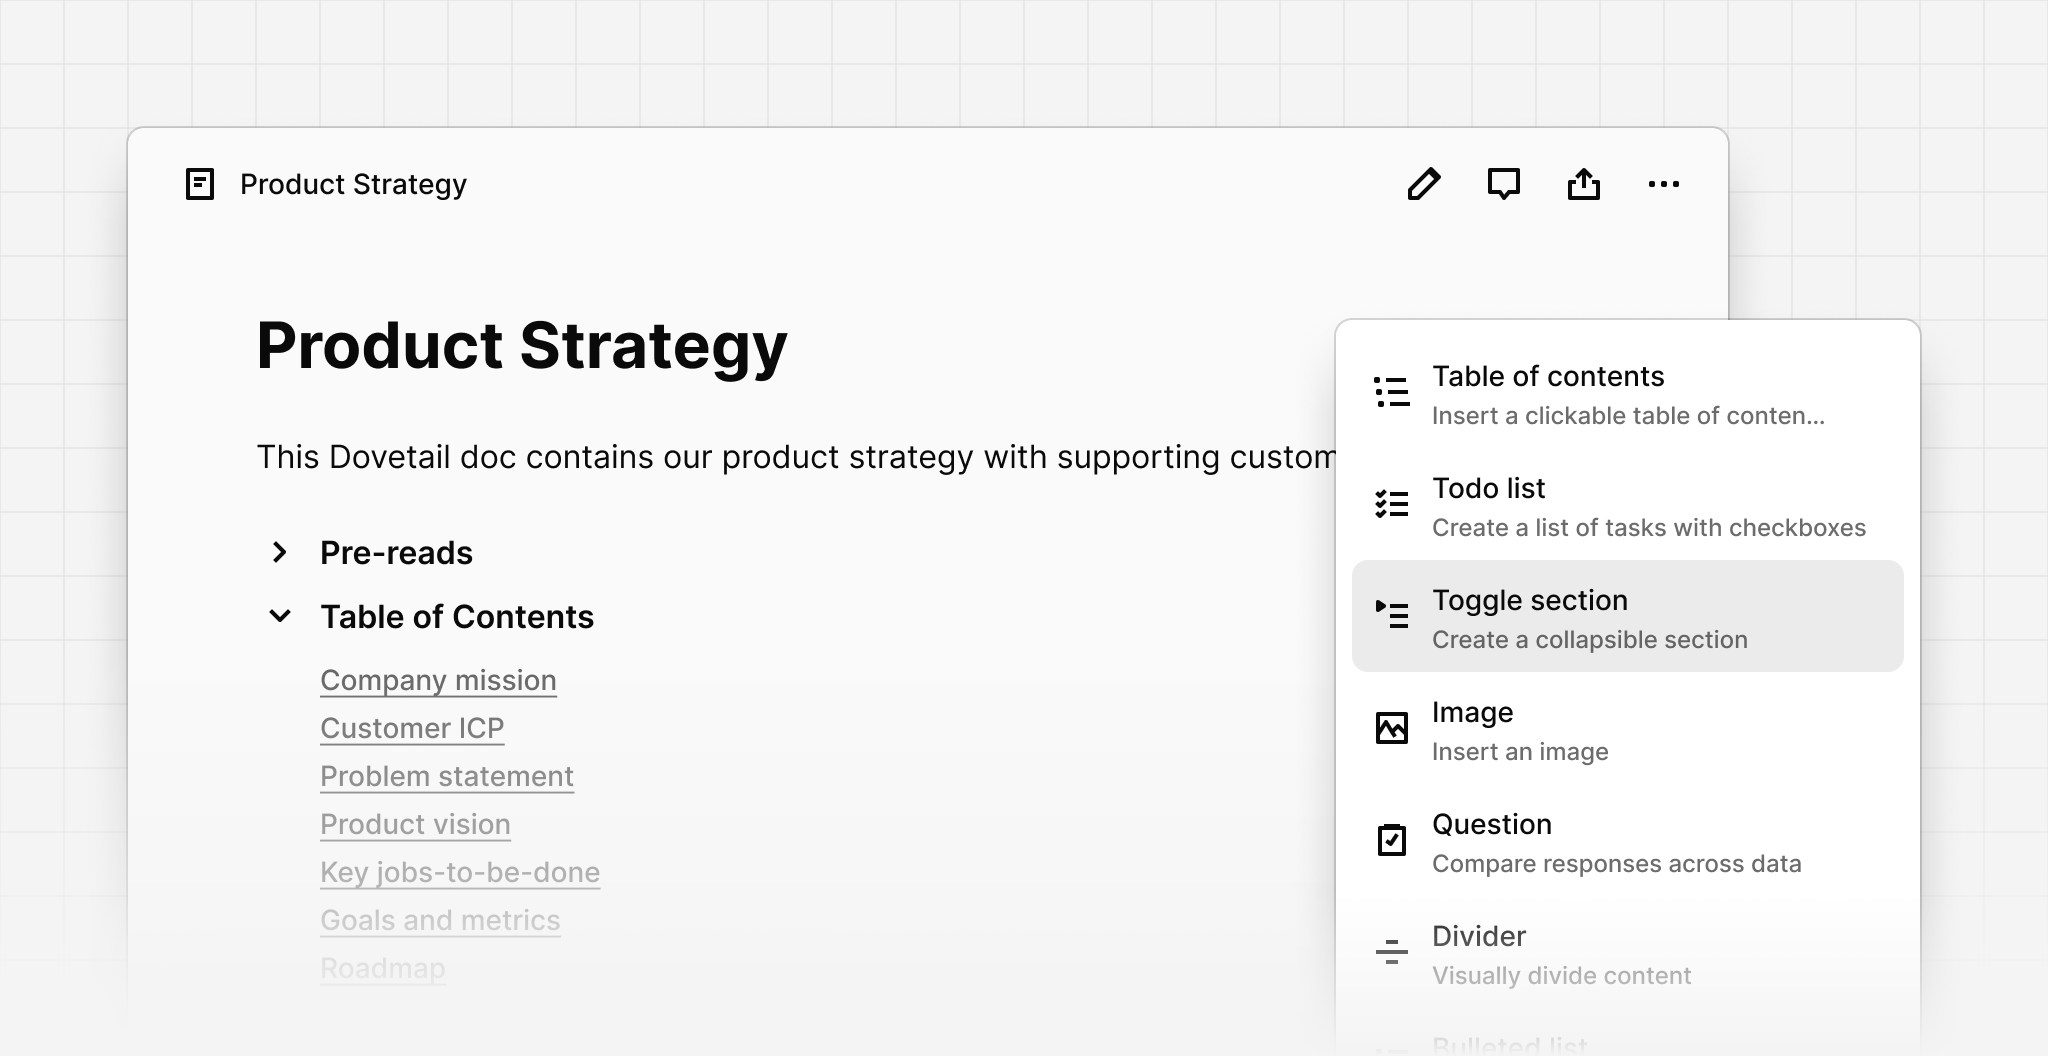Click the Table of contents block icon
Image resolution: width=2048 pixels, height=1056 pixels.
tap(1391, 392)
